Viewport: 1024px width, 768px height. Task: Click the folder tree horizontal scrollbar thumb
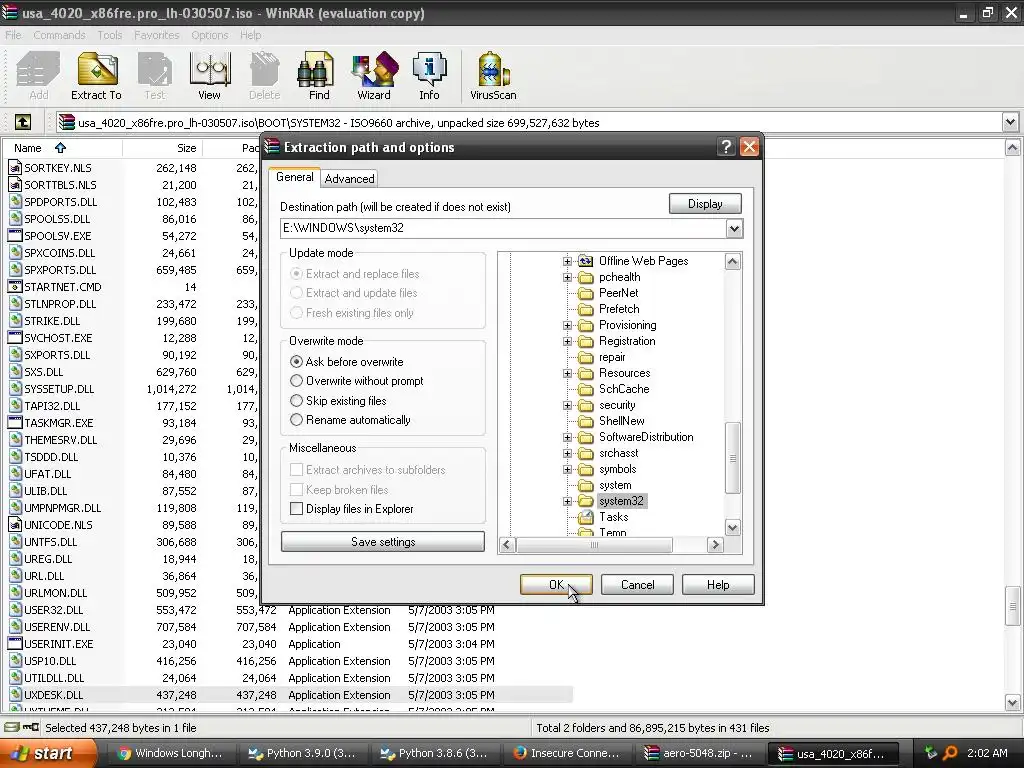point(594,545)
